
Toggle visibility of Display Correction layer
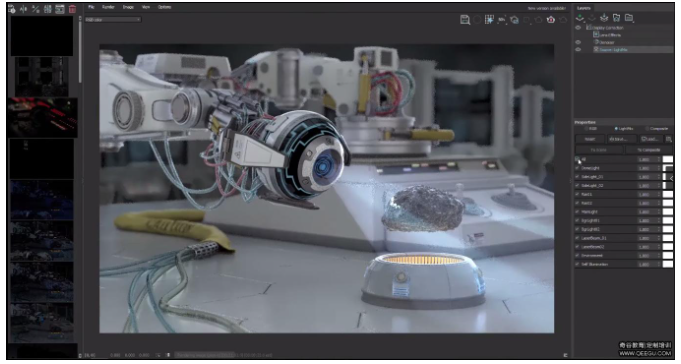point(578,27)
